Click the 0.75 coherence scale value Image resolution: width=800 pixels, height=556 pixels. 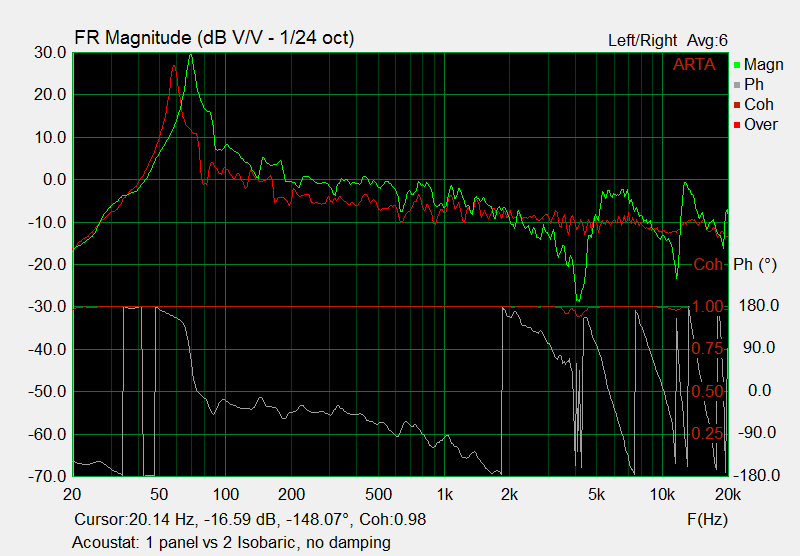click(707, 349)
